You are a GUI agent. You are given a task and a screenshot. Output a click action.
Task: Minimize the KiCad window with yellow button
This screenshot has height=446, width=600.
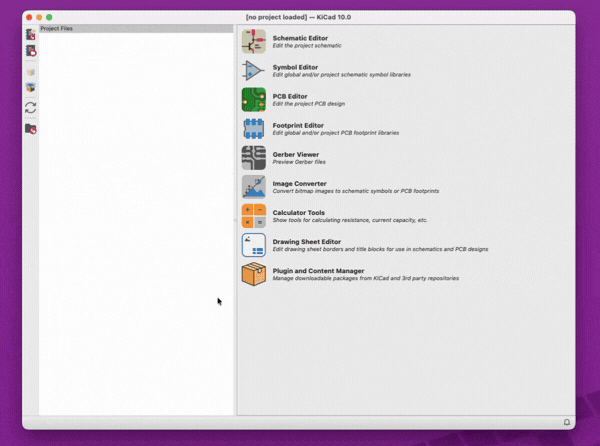(39, 17)
